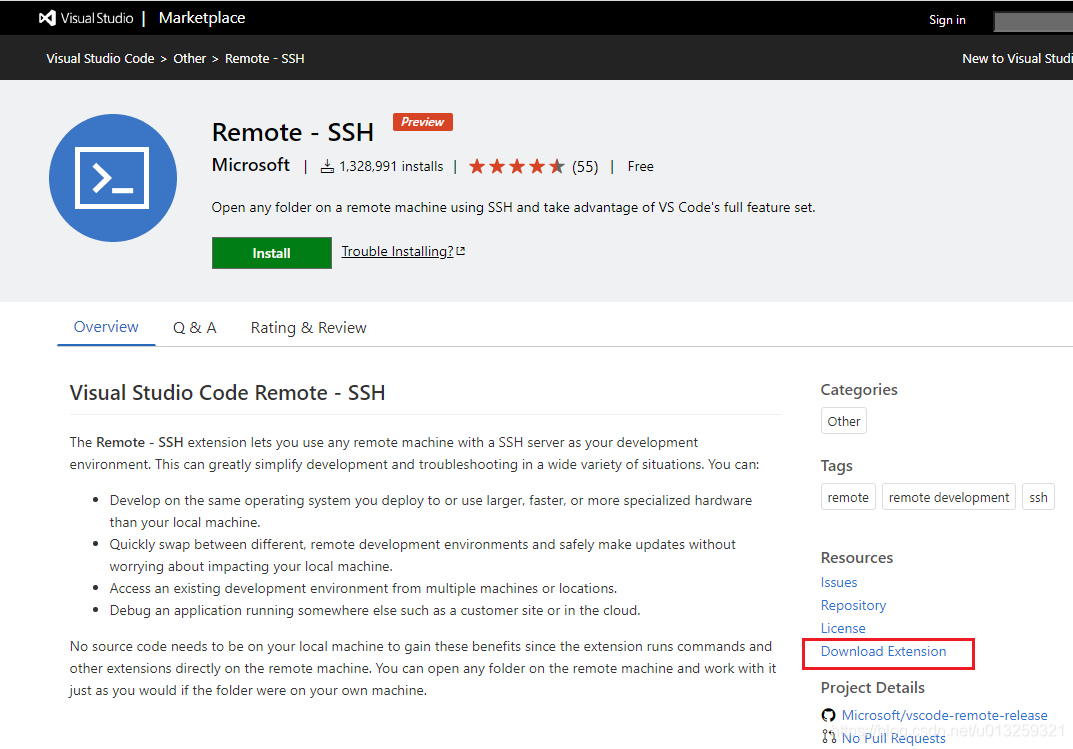
Task: Switch to the Rating & Review tab
Action: 309,328
